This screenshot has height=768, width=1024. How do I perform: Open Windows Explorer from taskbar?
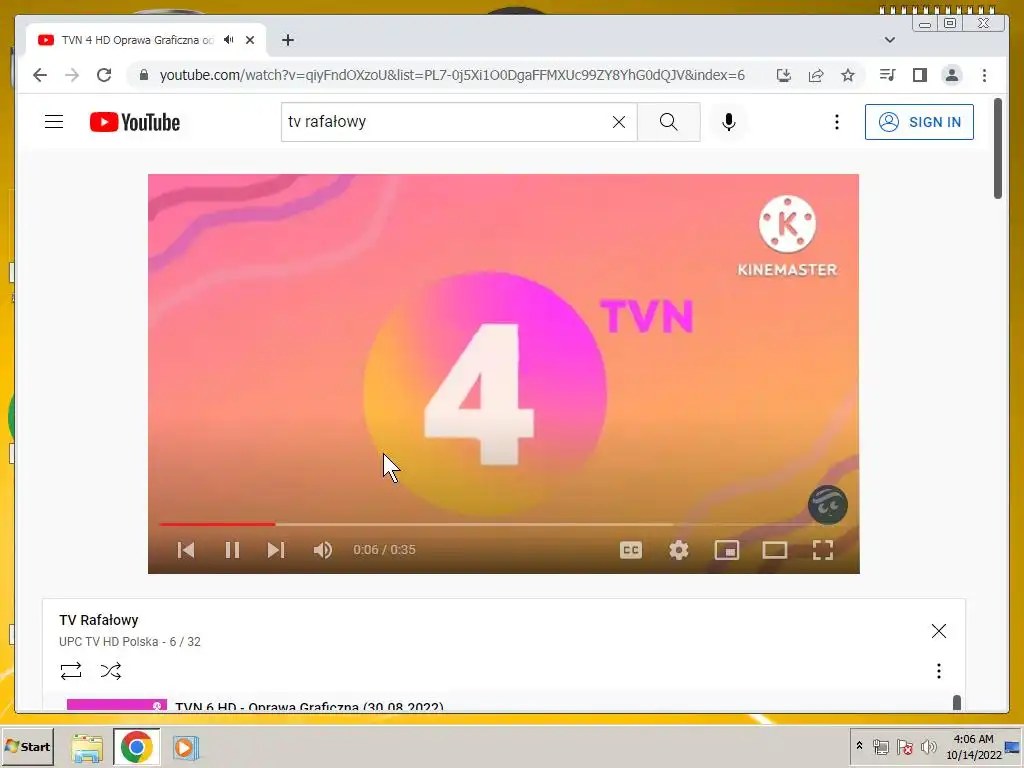pos(87,747)
